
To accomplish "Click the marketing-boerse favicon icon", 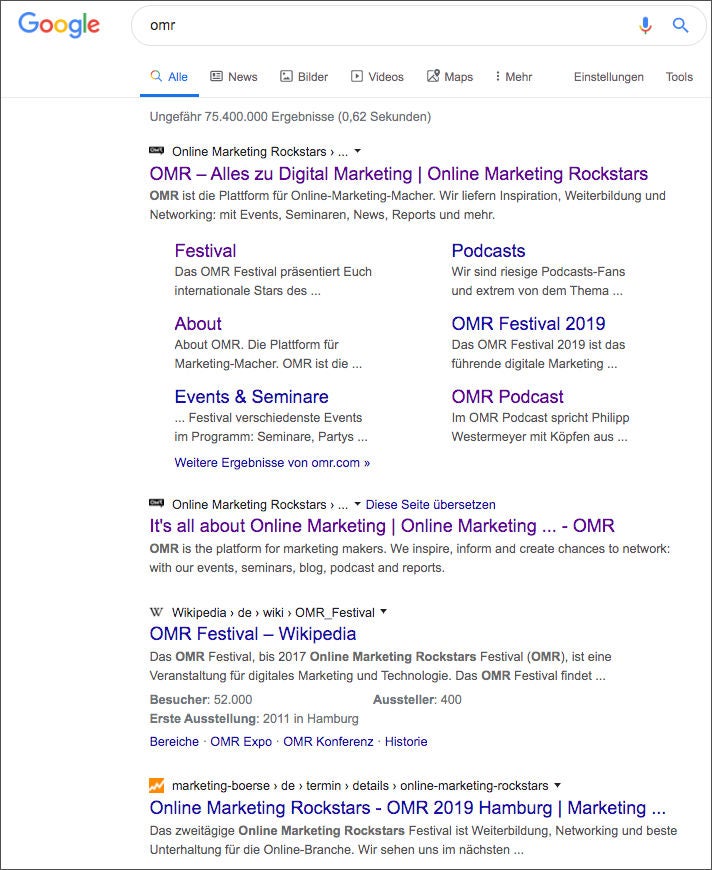I will tap(157, 785).
